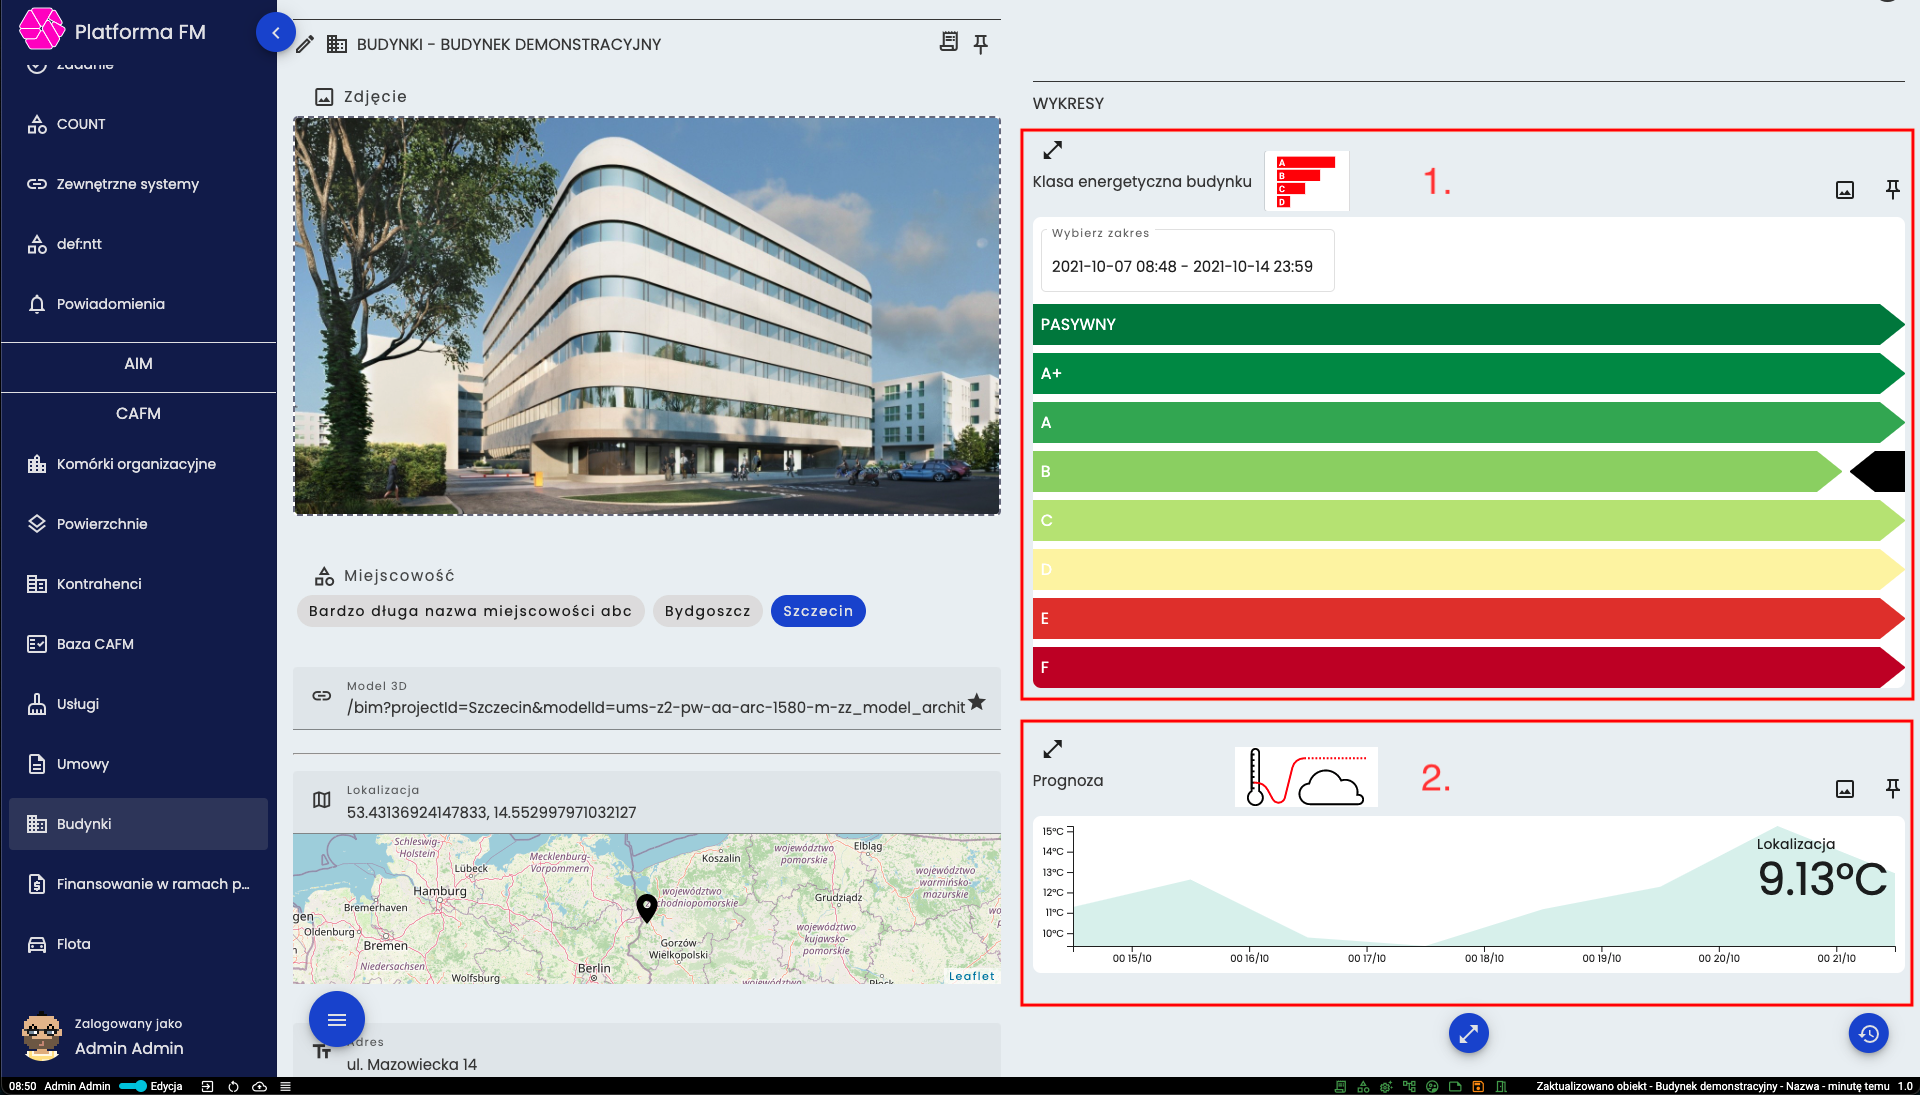Click the A+ energy class bar
Image resolution: width=1920 pixels, height=1095 pixels.
(1468, 374)
